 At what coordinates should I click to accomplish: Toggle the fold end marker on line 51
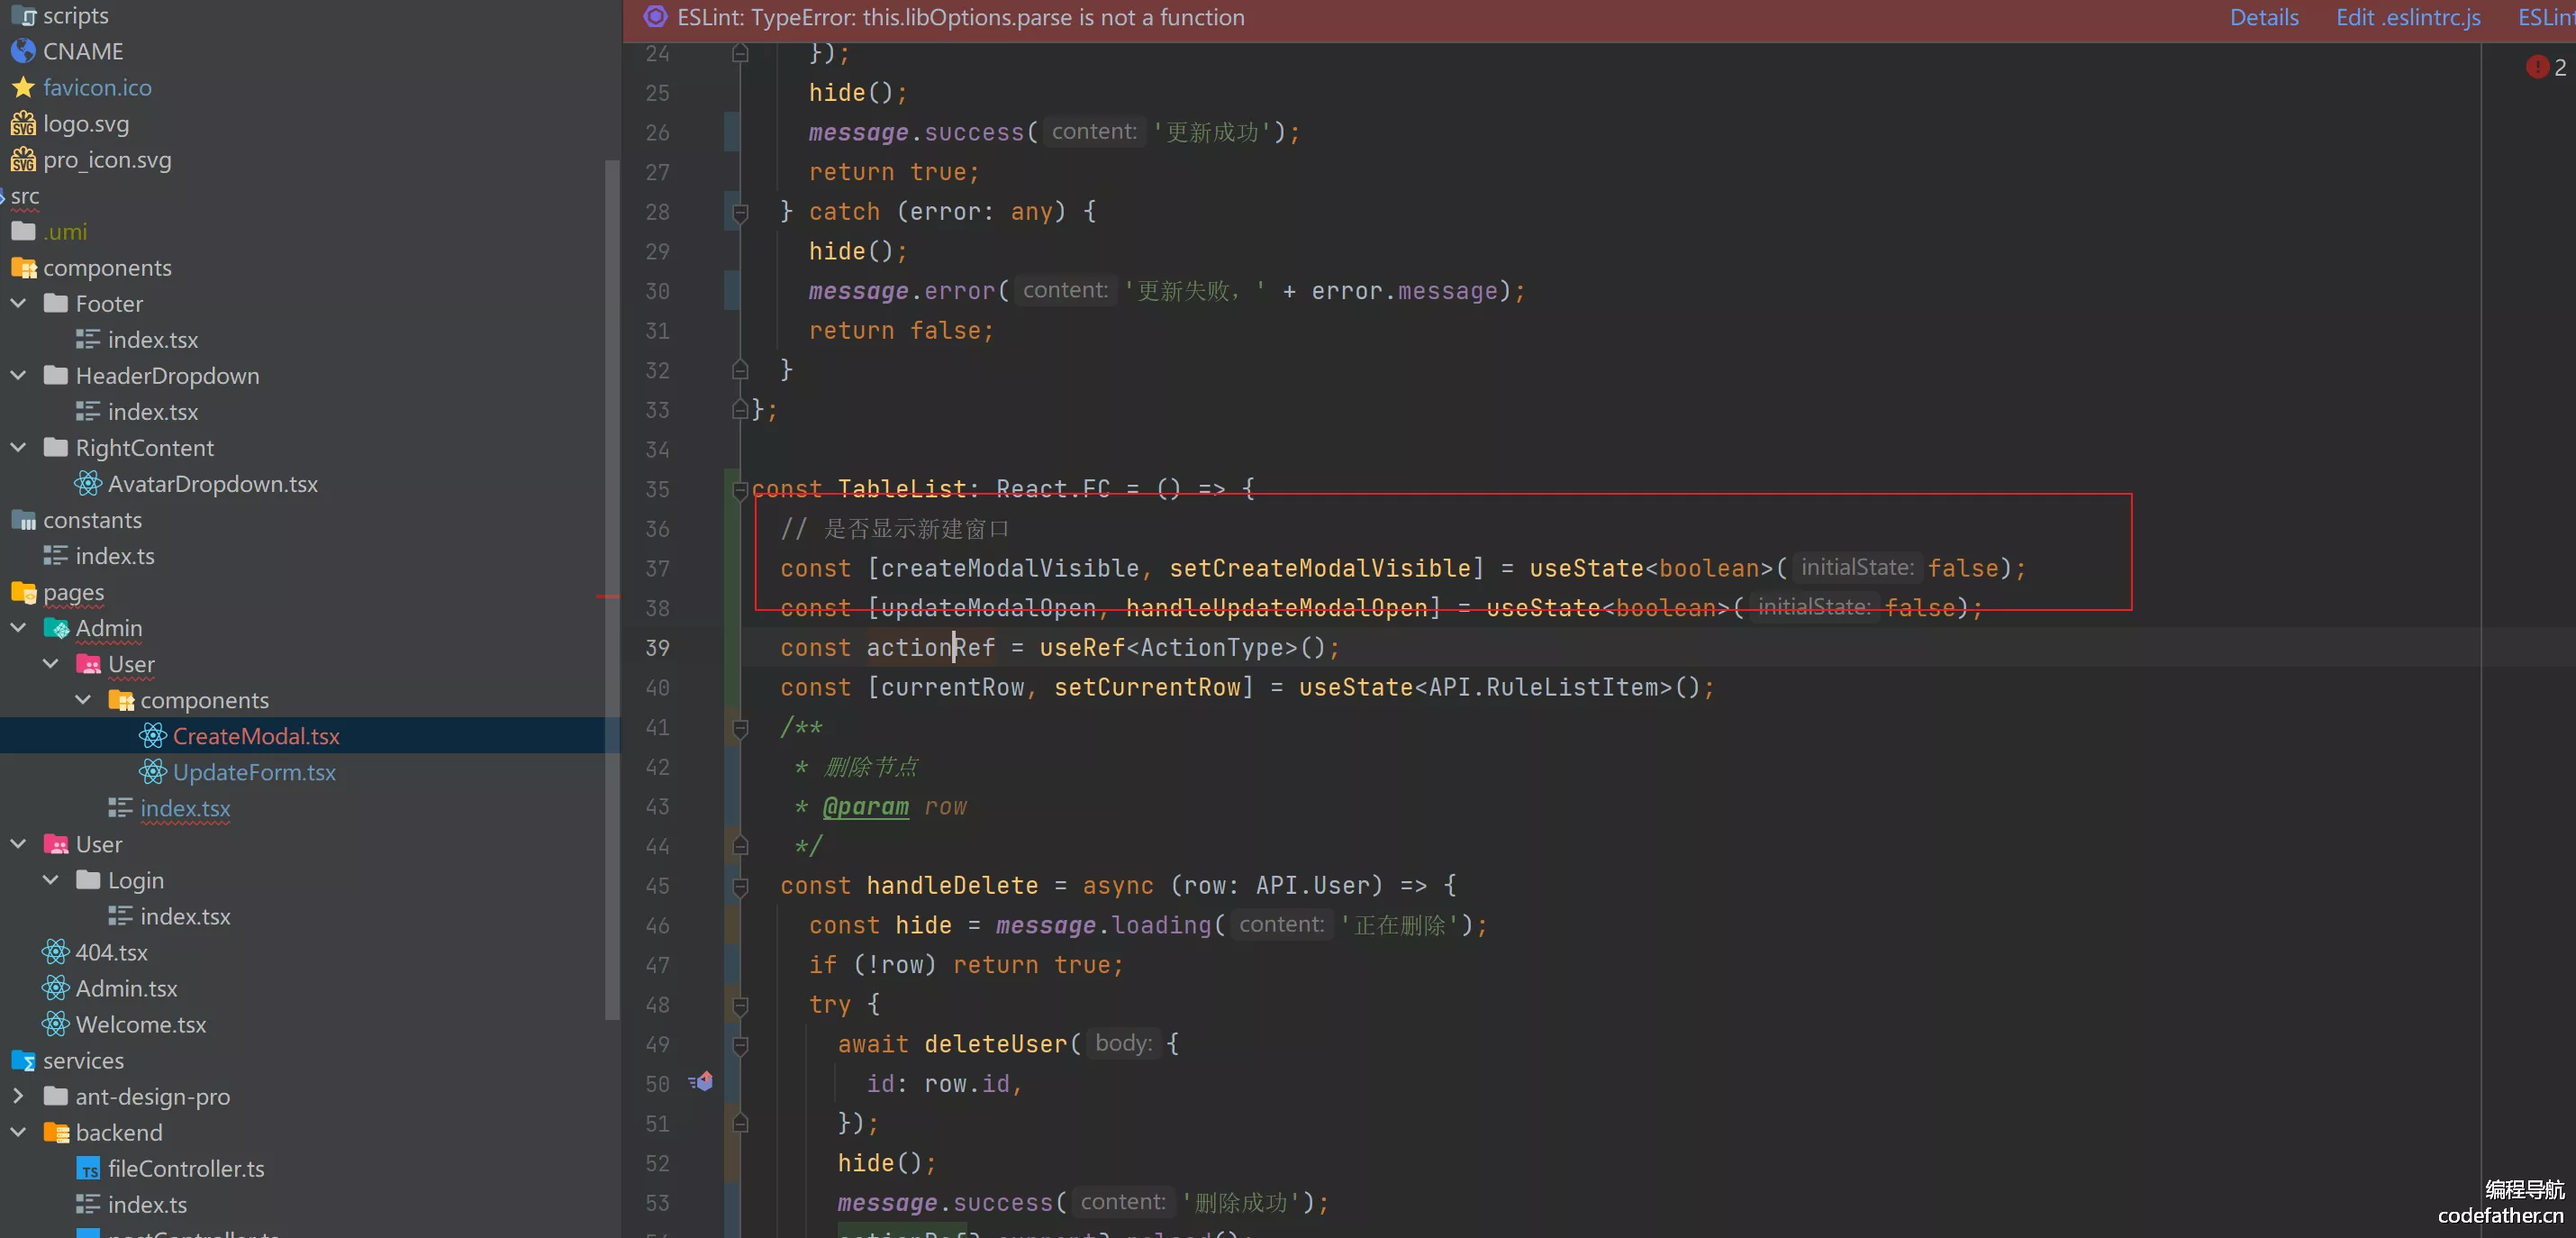tap(740, 1123)
